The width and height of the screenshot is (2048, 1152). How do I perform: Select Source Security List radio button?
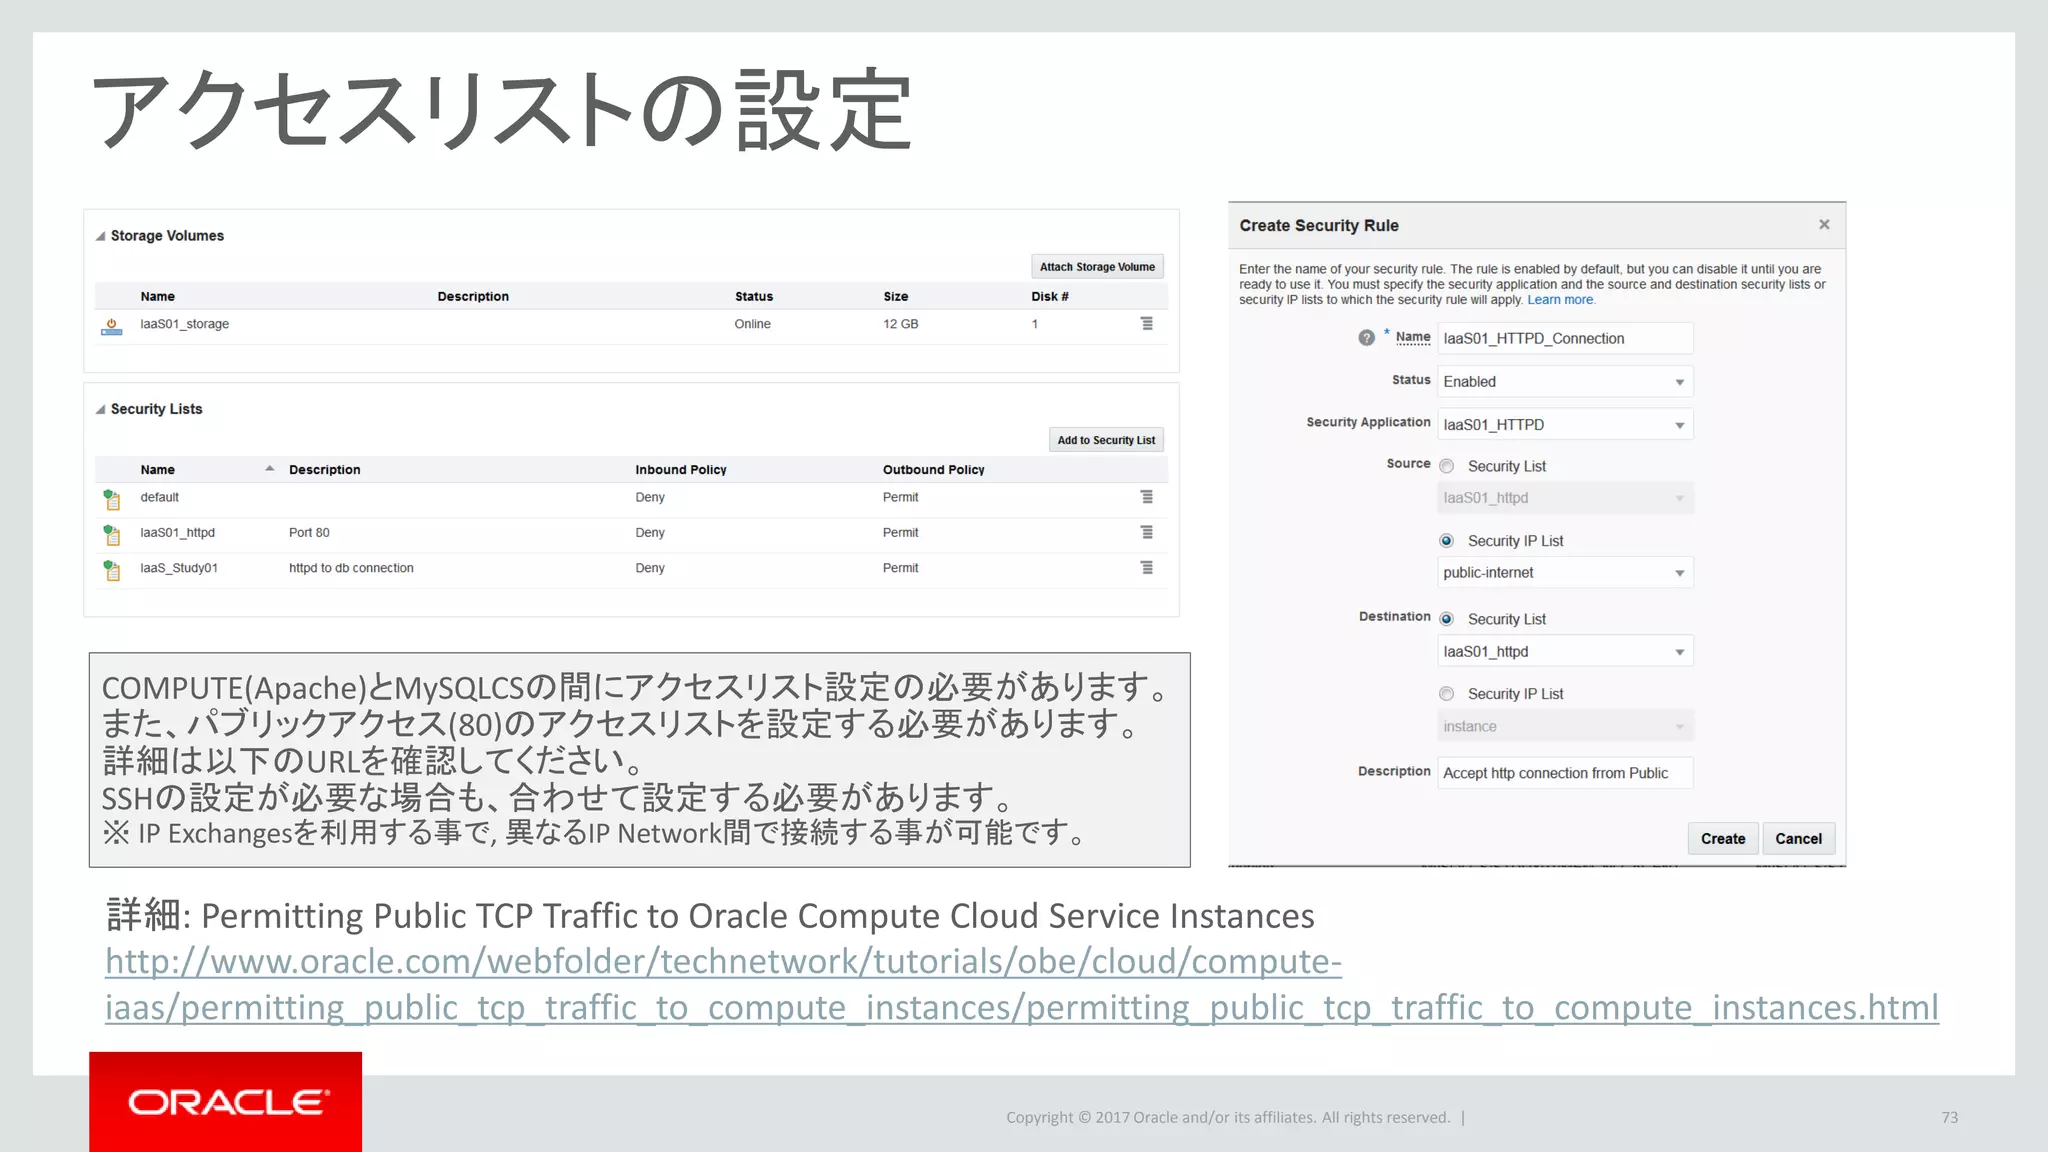pos(1447,466)
